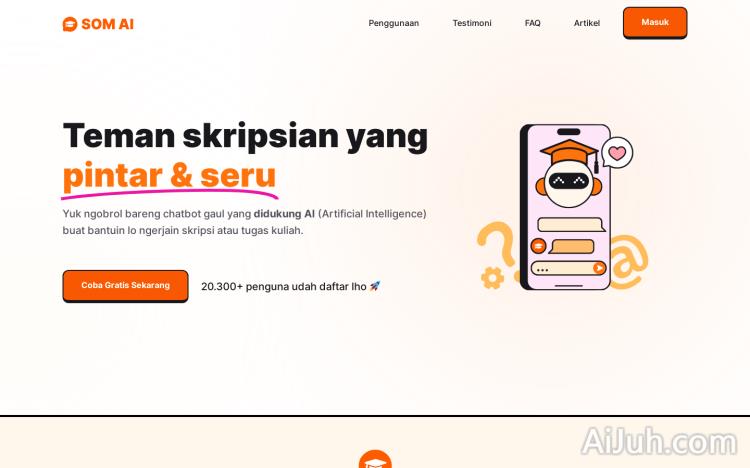This screenshot has height=468, width=750.
Task: Click the robot face with sunglasses
Action: 569,184
